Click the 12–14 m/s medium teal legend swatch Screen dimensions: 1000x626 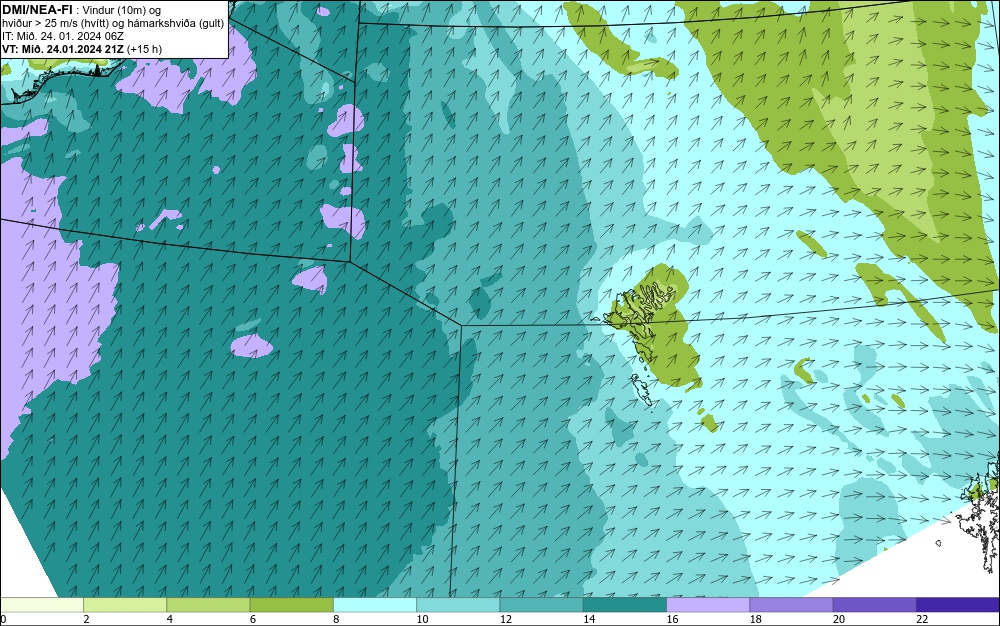click(541, 605)
